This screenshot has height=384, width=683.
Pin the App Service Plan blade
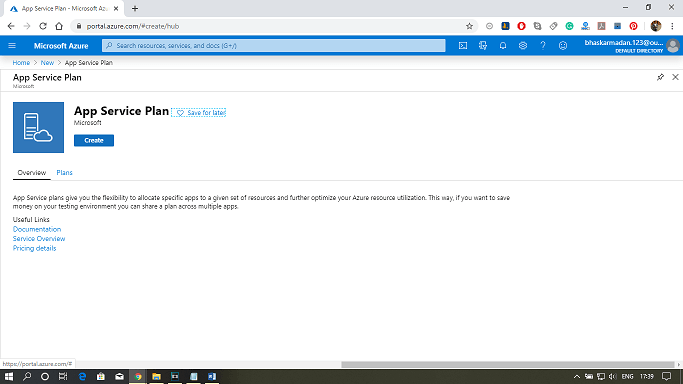660,77
